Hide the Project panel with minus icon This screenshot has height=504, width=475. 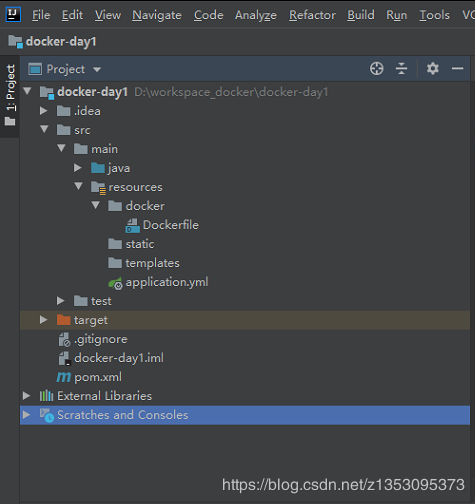(457, 69)
